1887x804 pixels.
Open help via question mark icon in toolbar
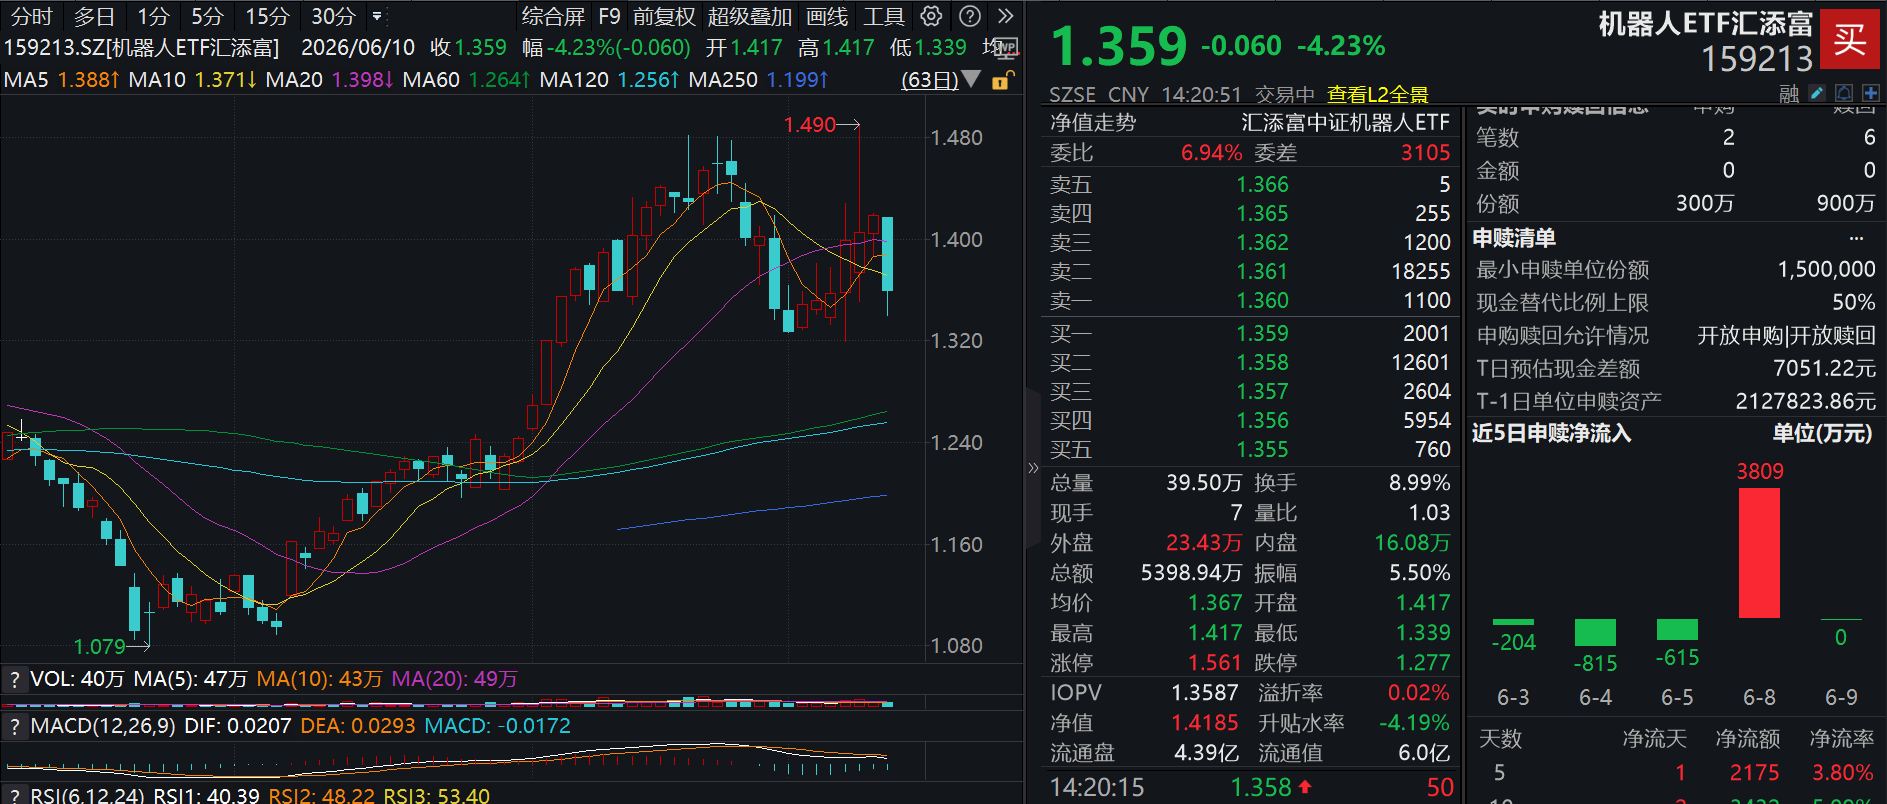click(969, 16)
